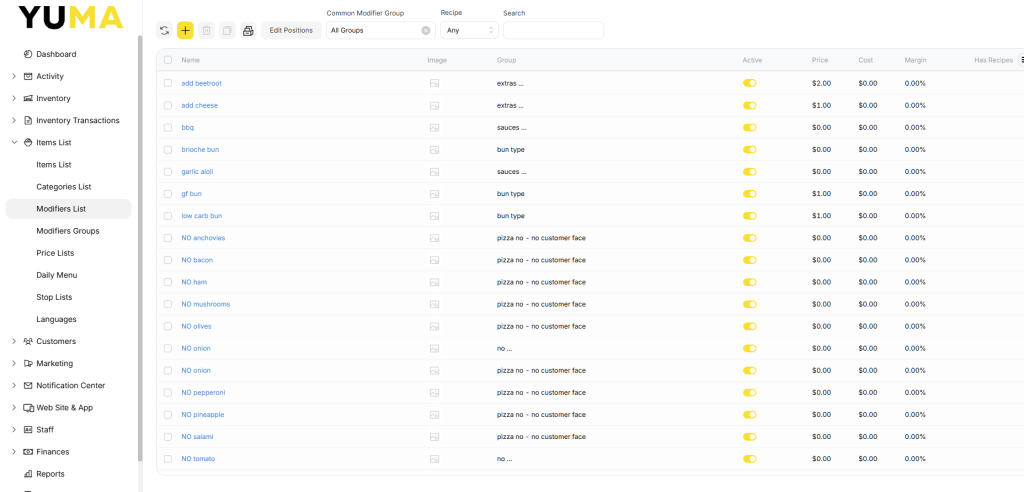Open the Recipe Any dropdown
Image resolution: width=1024 pixels, height=492 pixels.
point(469,30)
